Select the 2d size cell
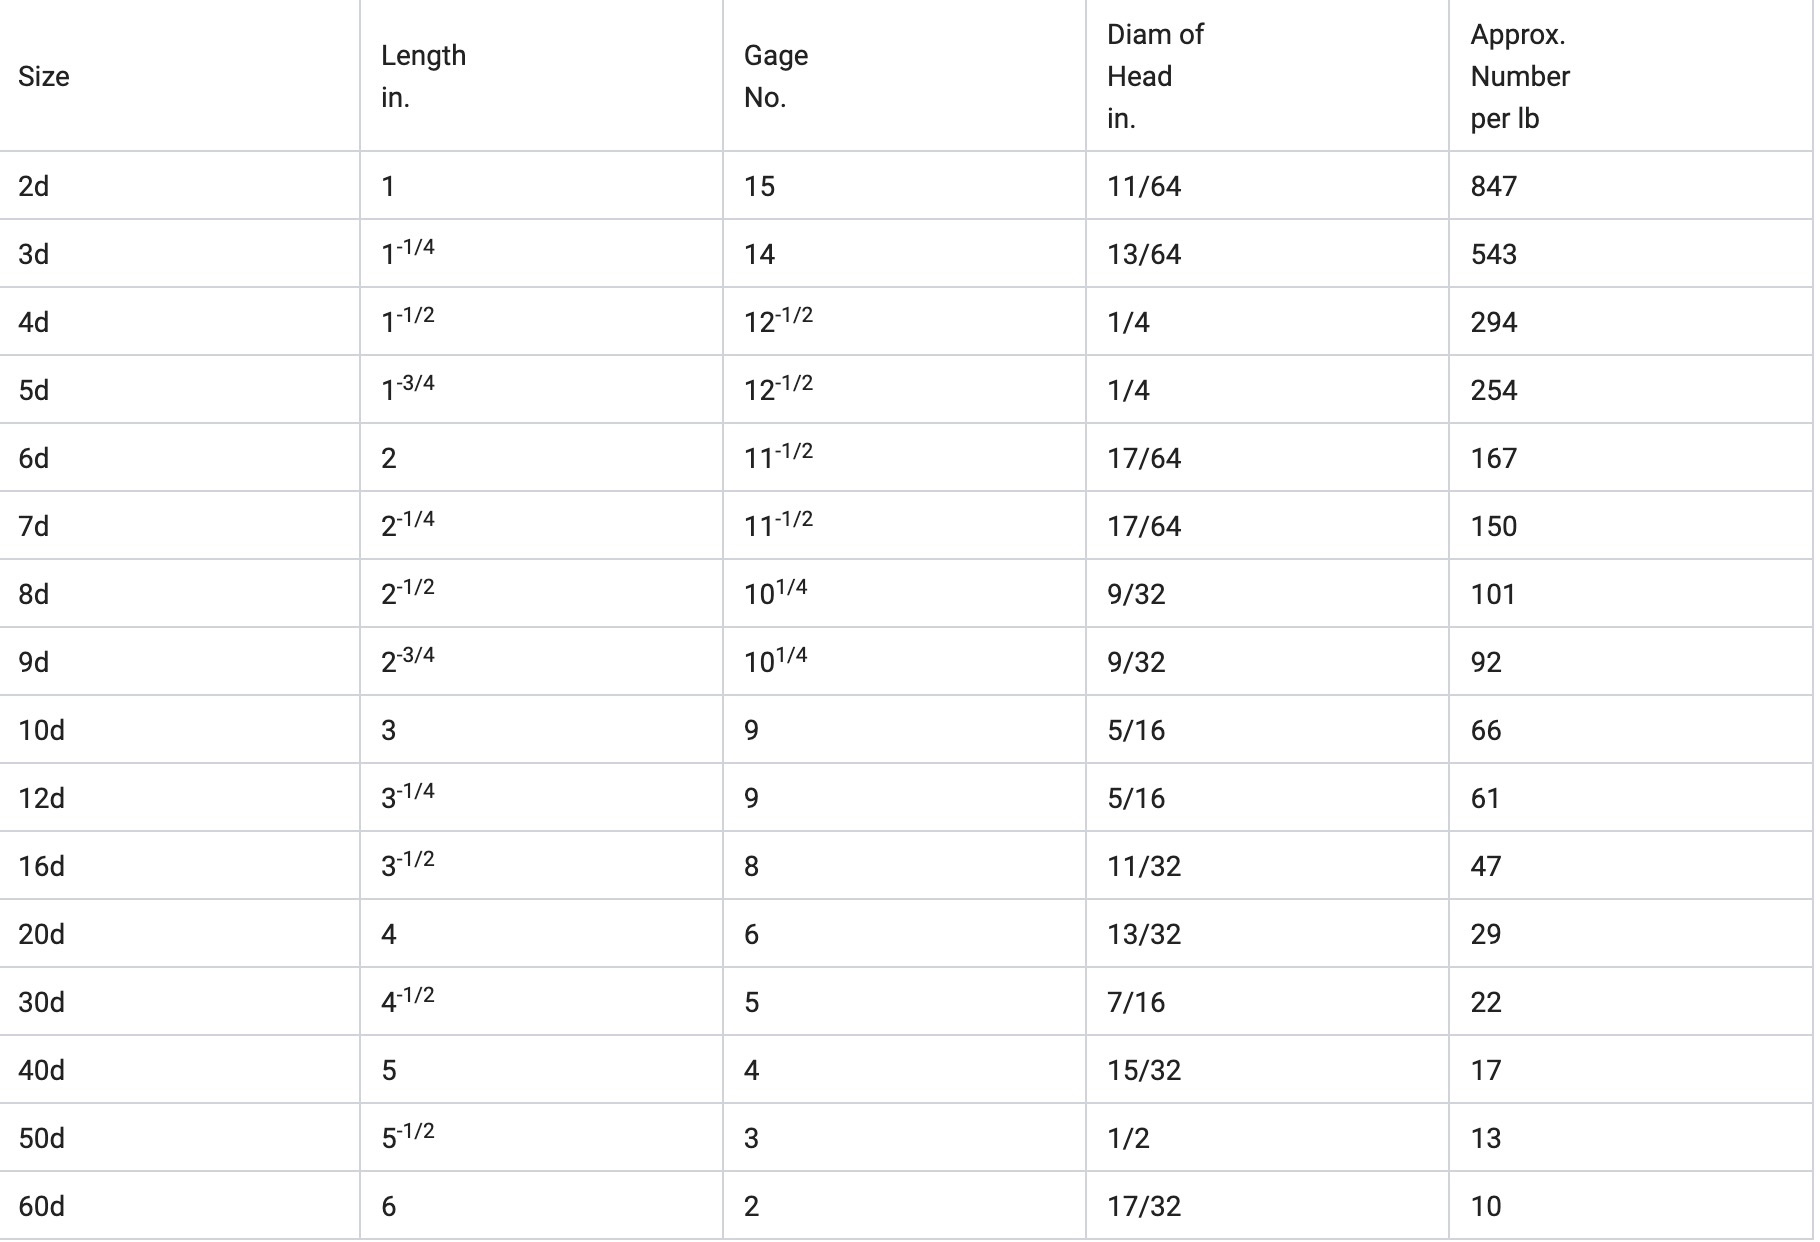The width and height of the screenshot is (1820, 1242). coord(34,186)
